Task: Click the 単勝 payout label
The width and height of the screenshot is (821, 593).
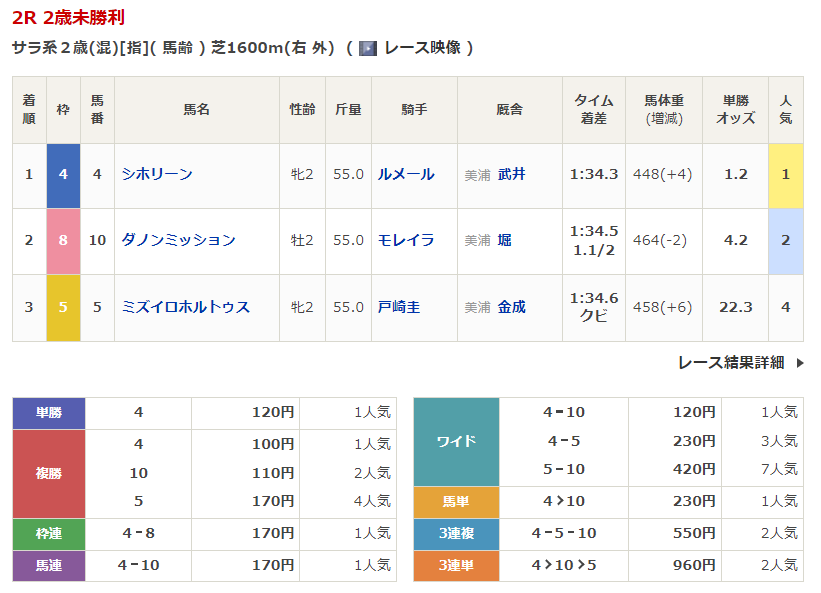Action: [x=49, y=412]
